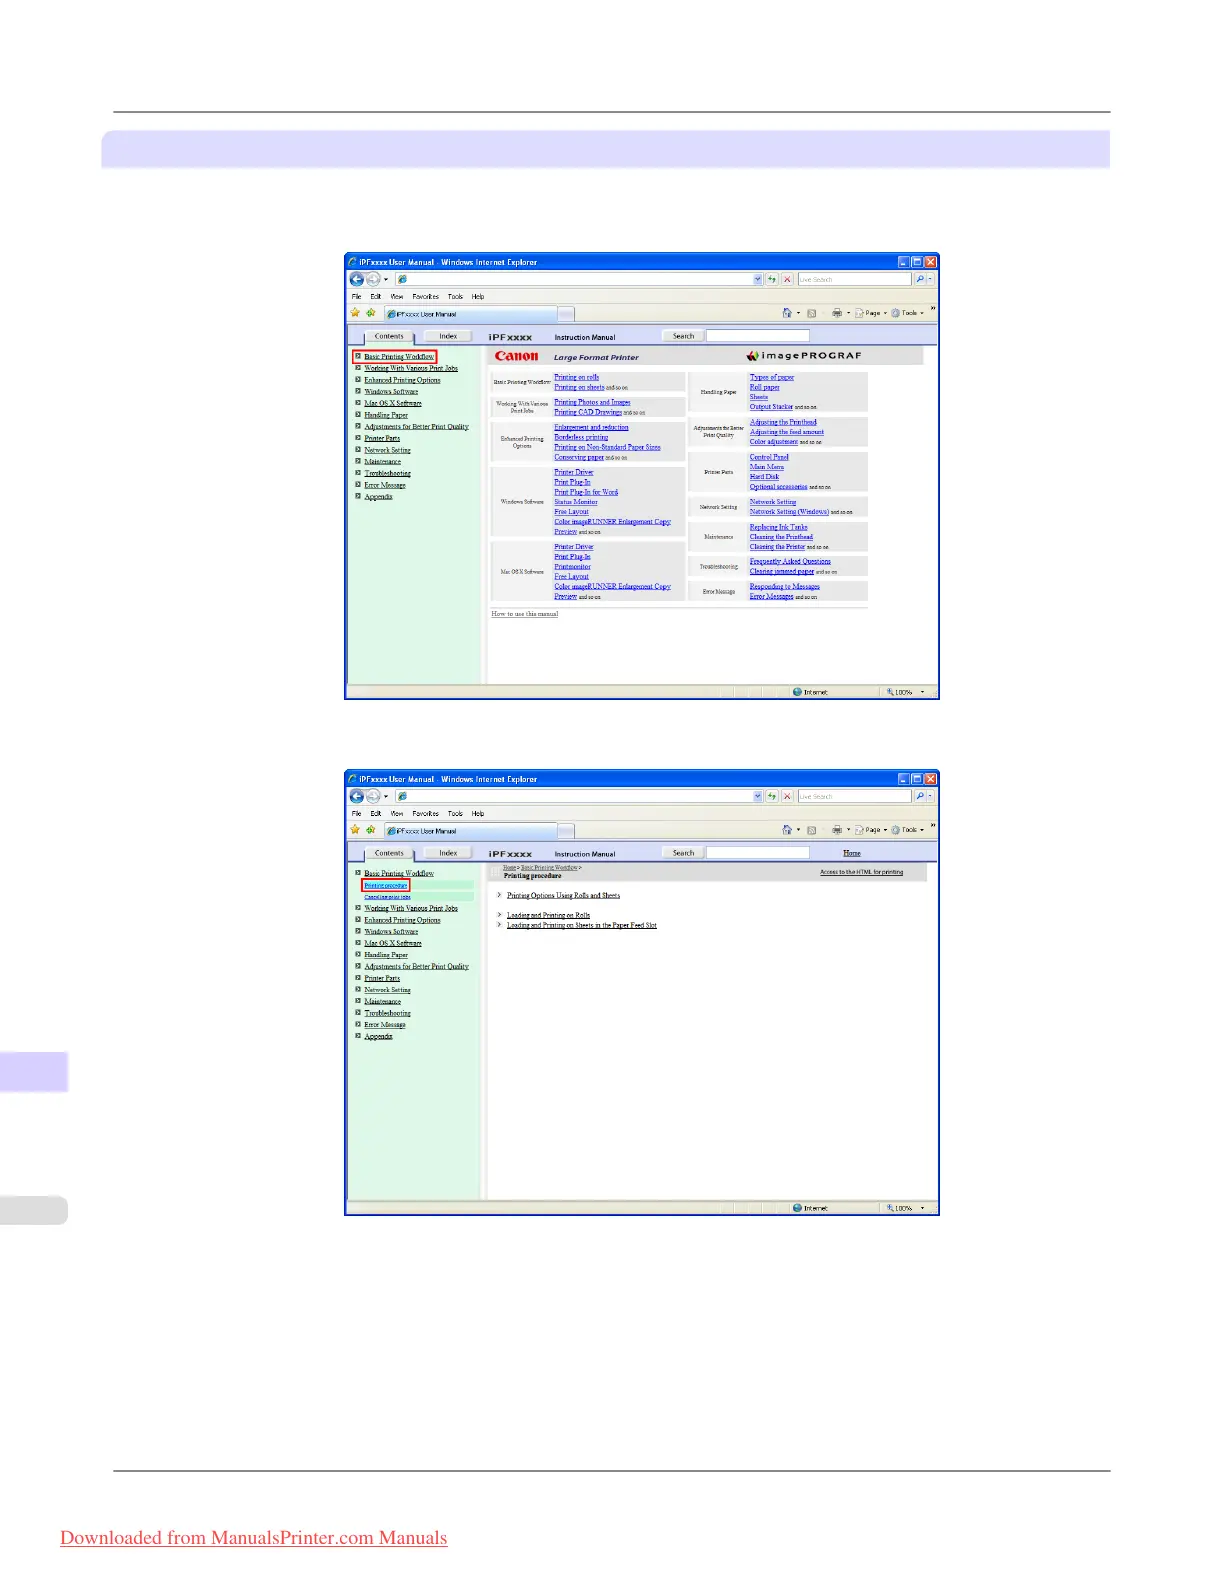The width and height of the screenshot is (1224, 1584).
Task: Click red Stop icon in the Printing procedure browser
Action: click(x=787, y=796)
